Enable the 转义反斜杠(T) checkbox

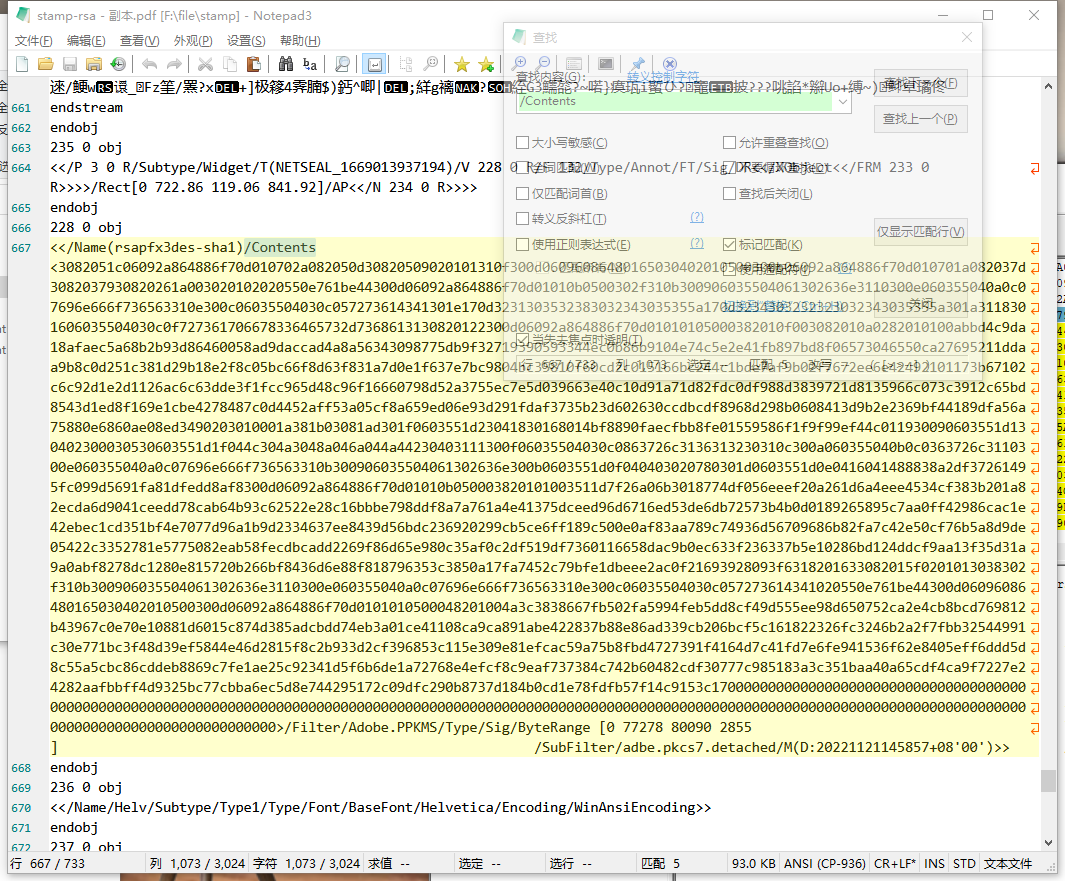[522, 219]
